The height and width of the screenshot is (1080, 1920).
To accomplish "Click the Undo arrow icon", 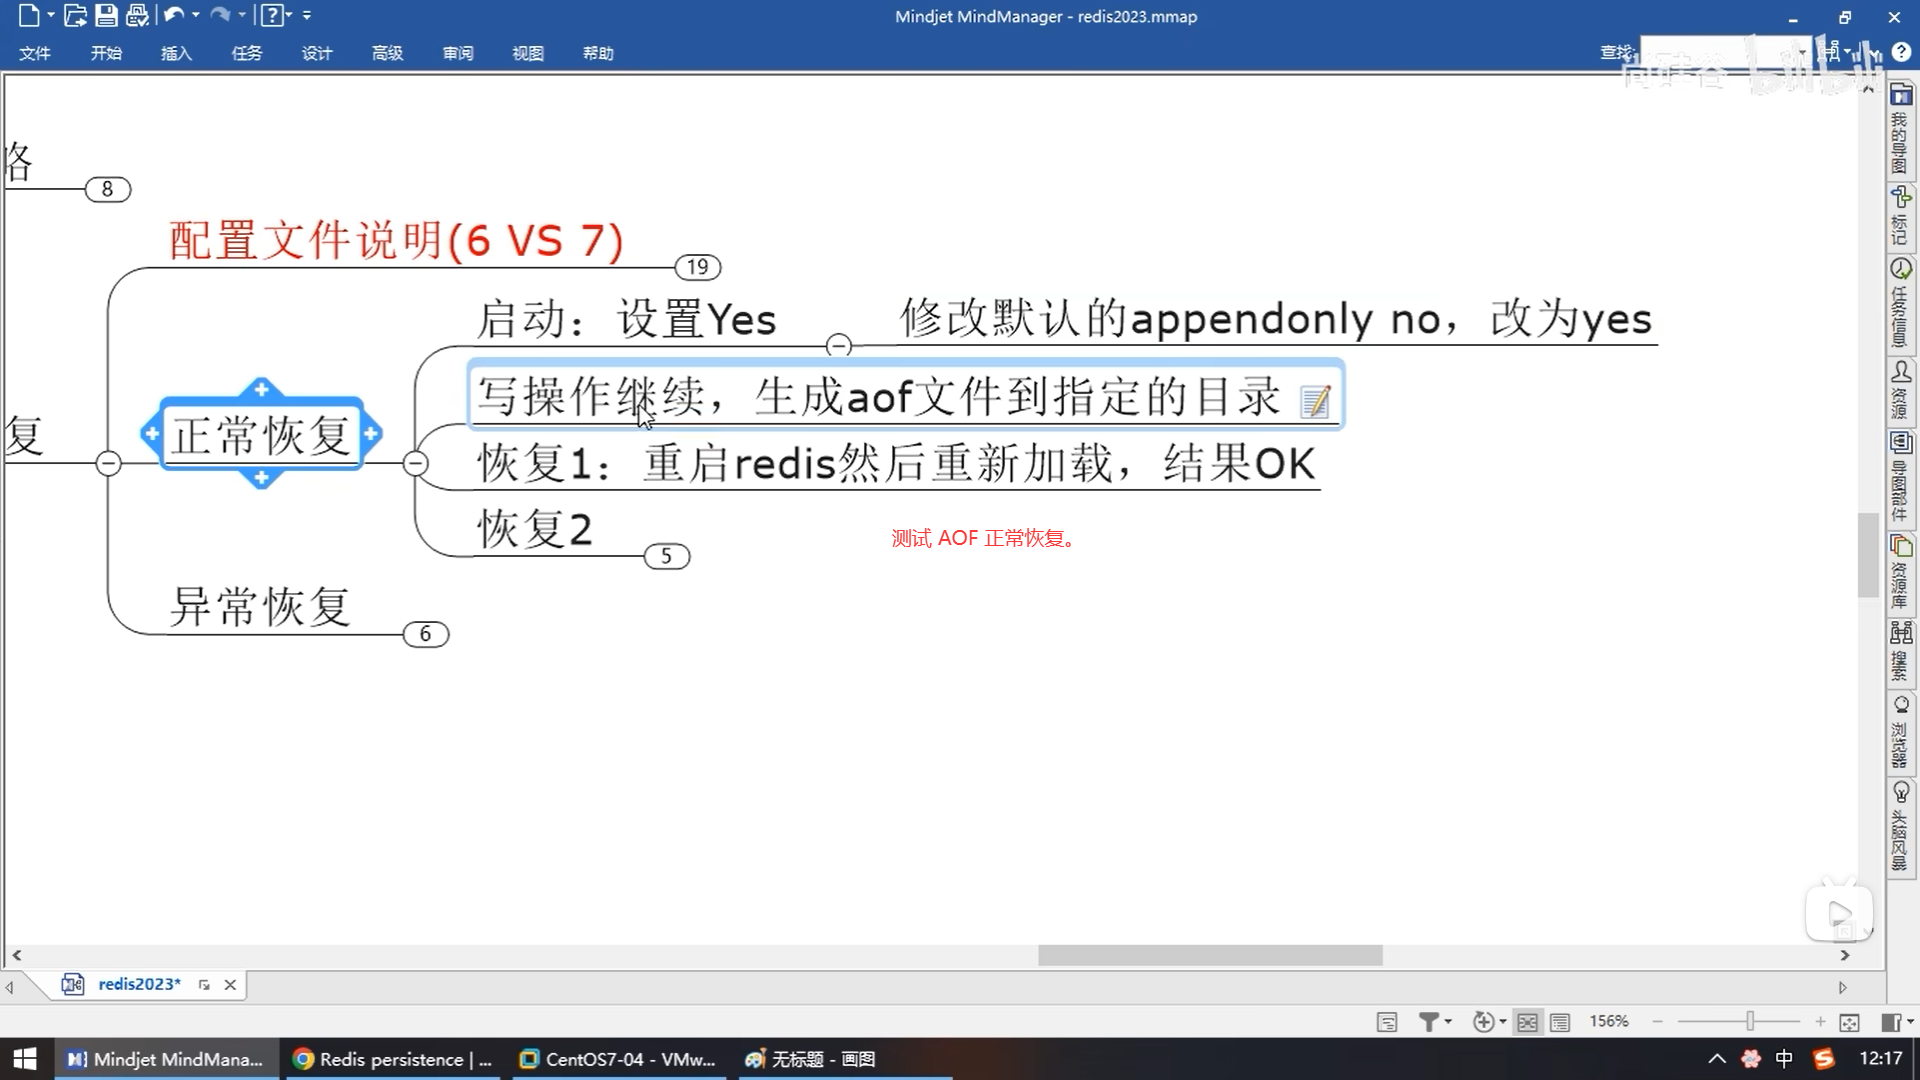I will click(x=174, y=15).
